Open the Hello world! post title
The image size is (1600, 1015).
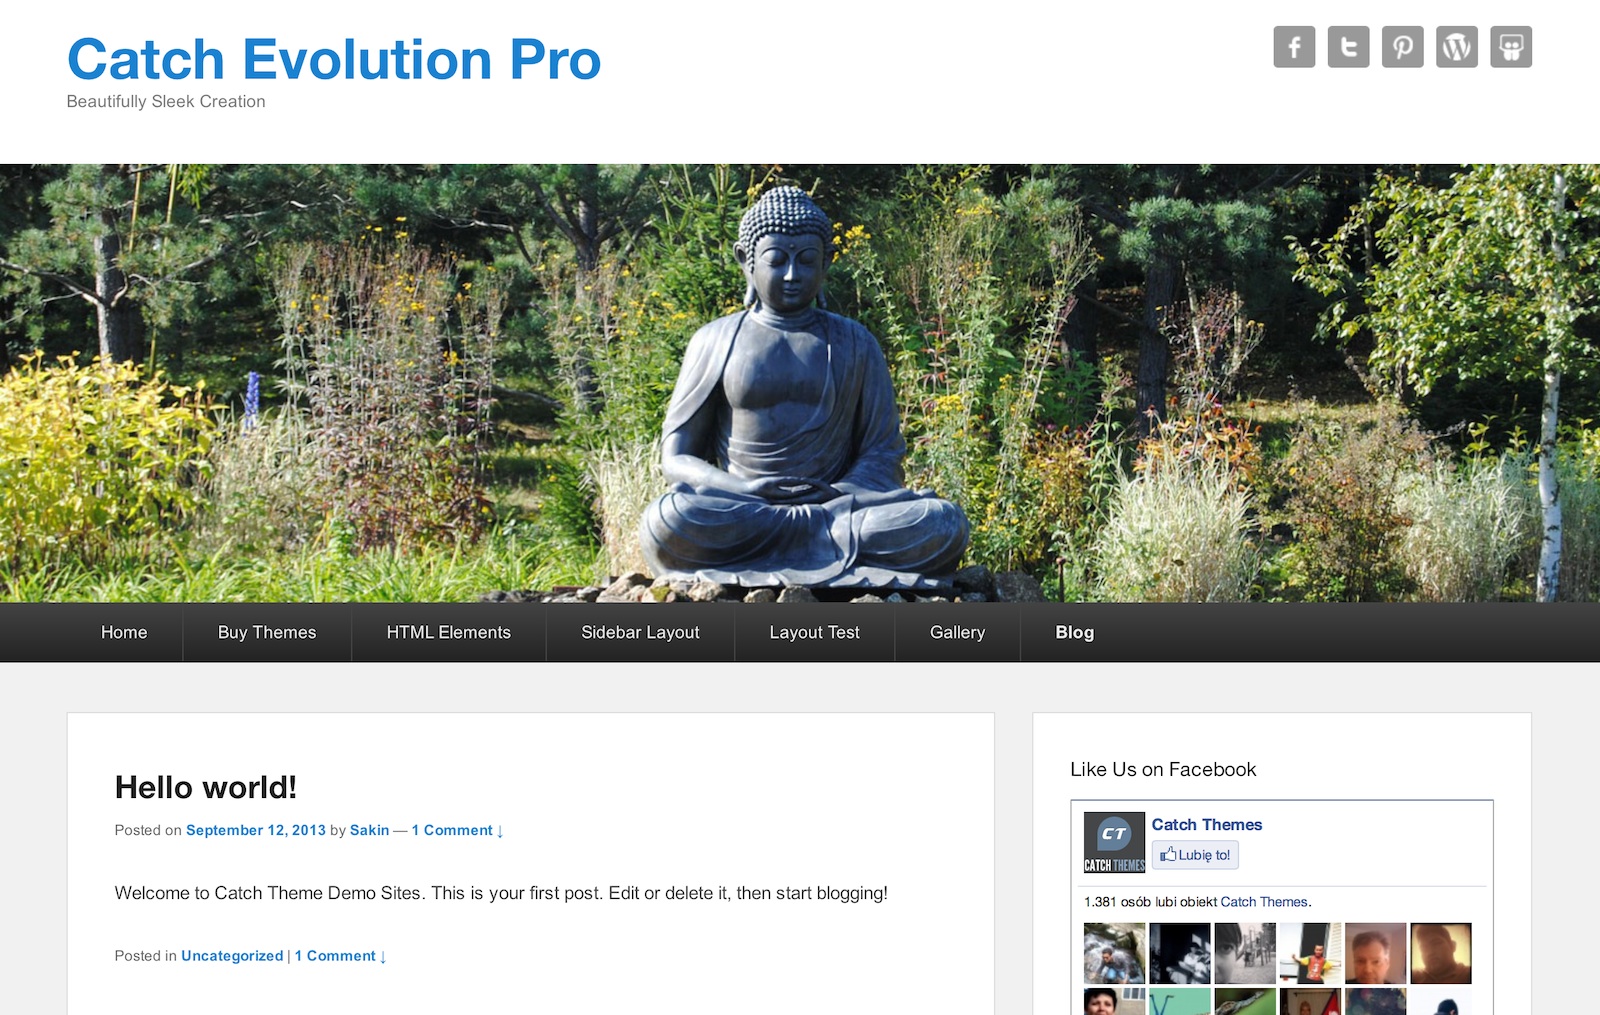206,787
